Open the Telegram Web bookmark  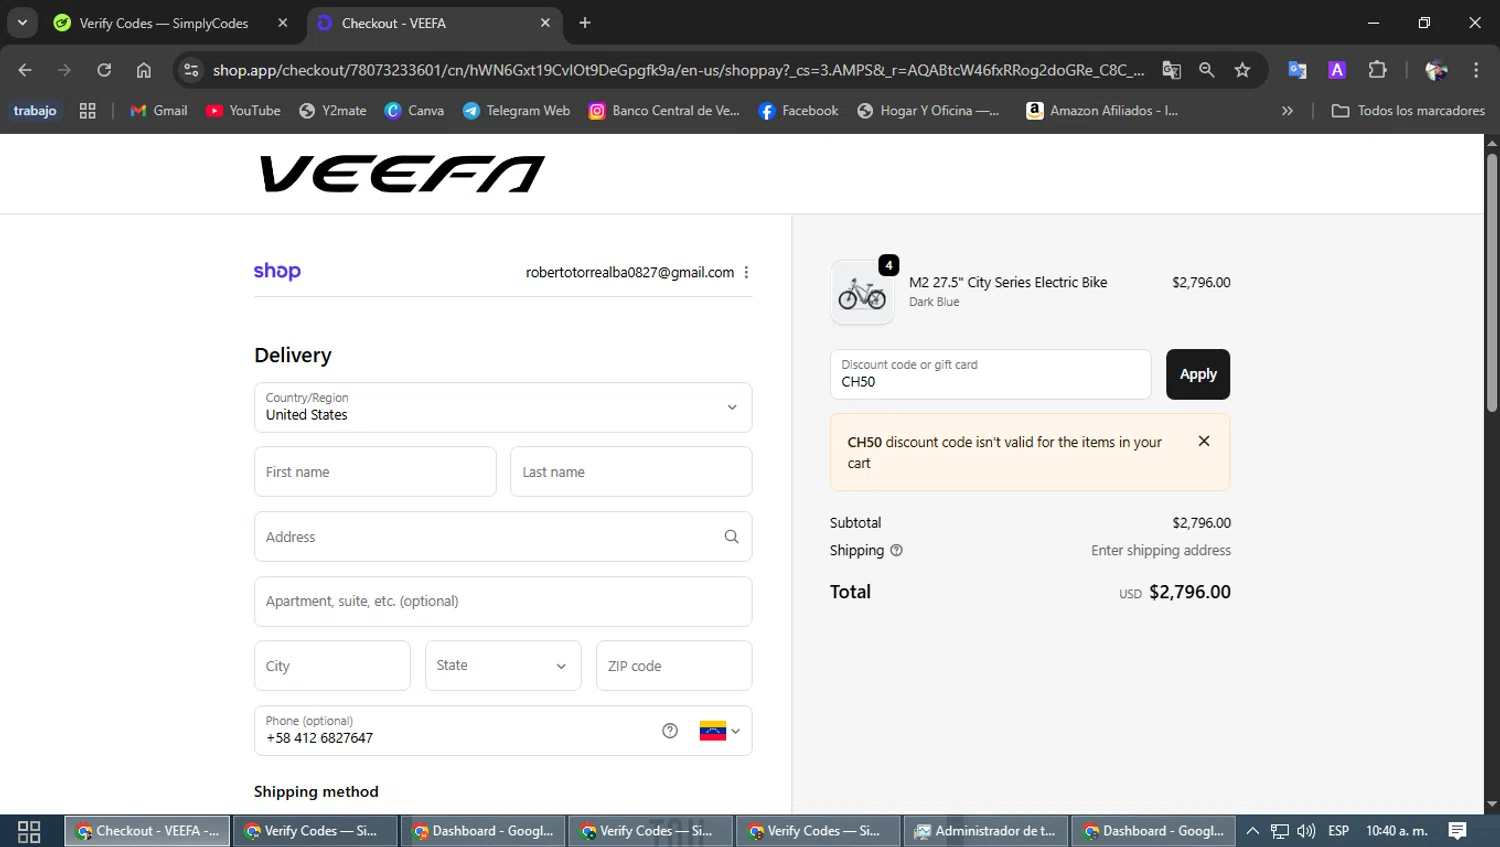coord(516,111)
